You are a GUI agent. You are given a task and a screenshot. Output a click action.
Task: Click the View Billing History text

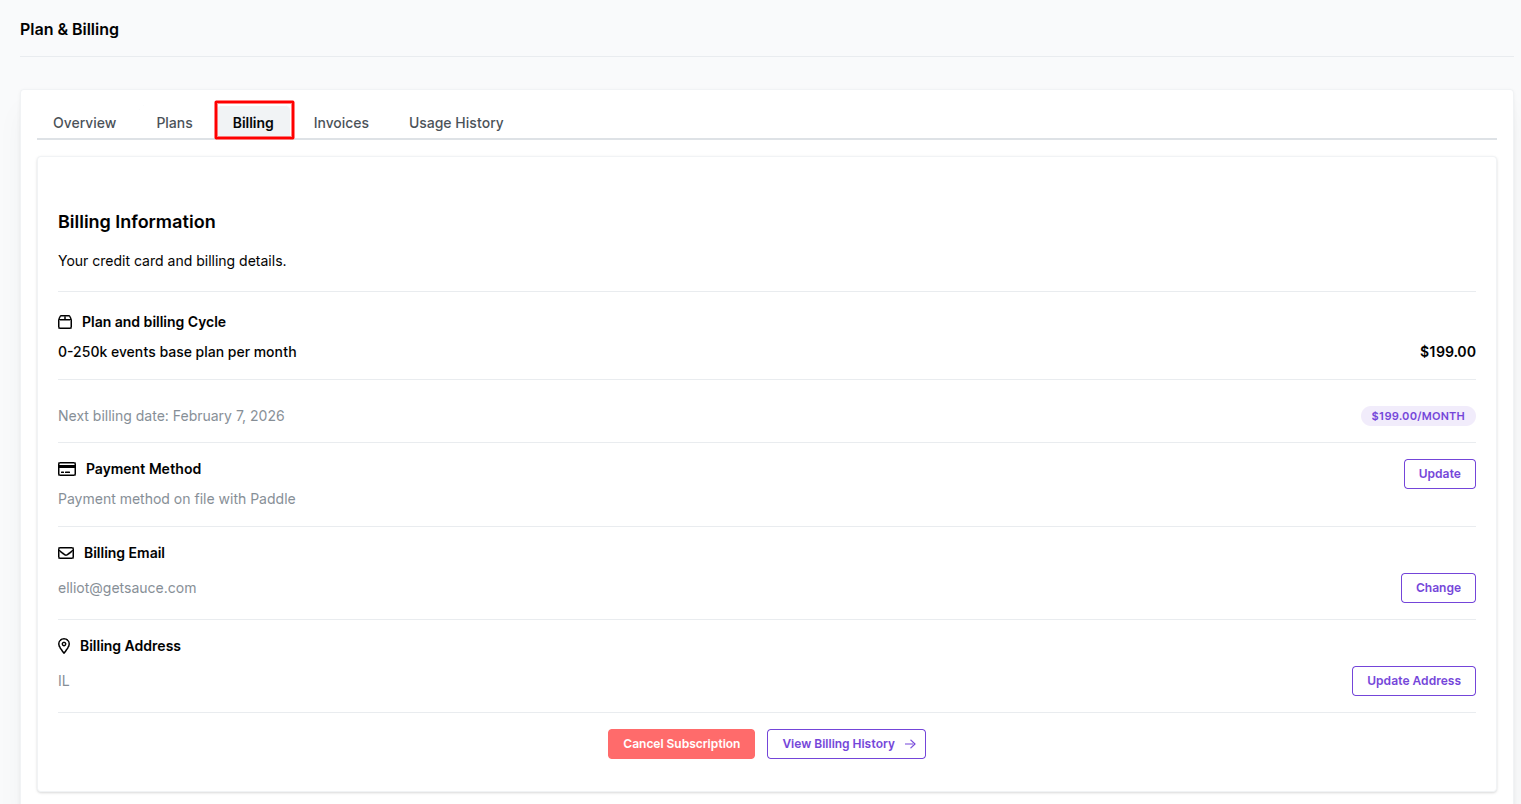click(x=838, y=744)
